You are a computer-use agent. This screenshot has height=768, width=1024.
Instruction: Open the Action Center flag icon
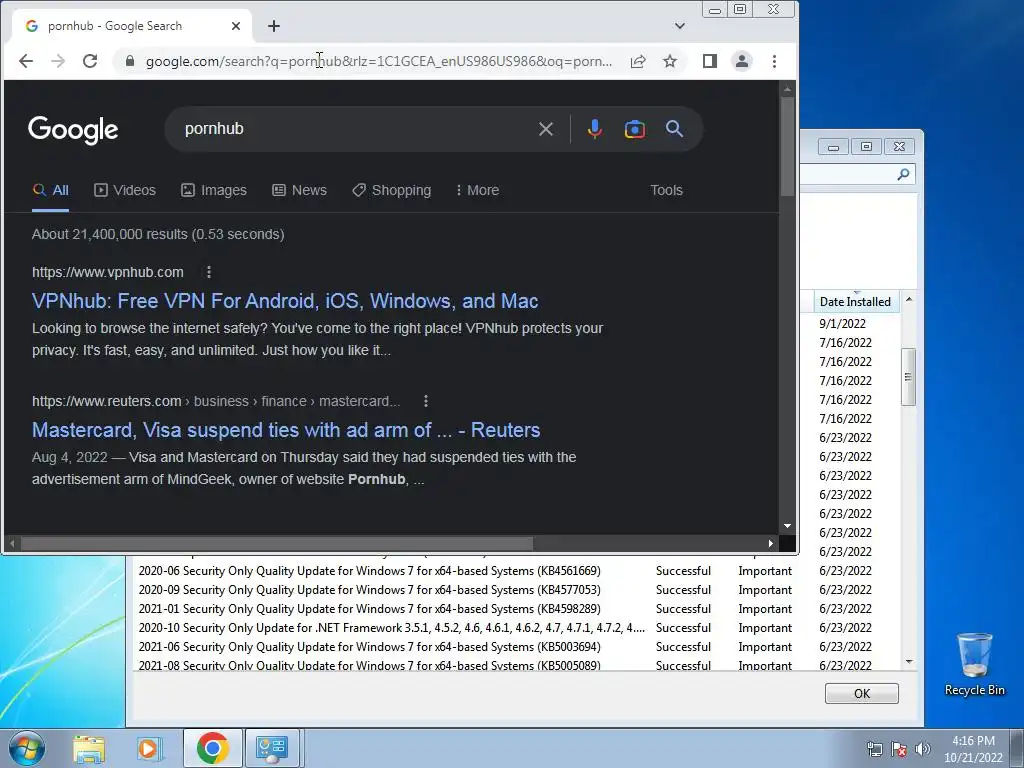tap(899, 749)
